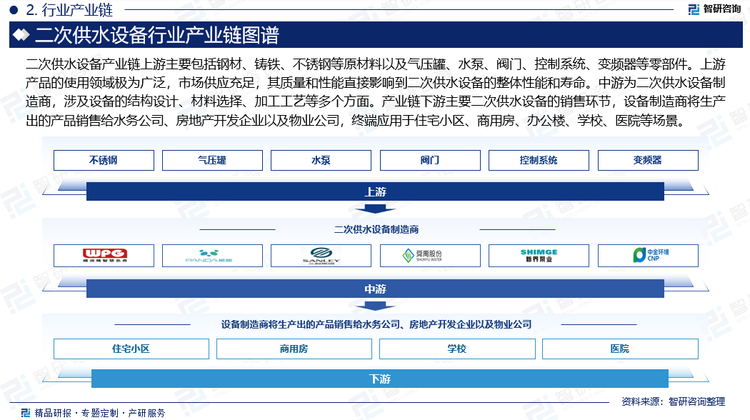Viewport: 750px width, 420px height.
Task: Click the down arrow below 上游 bar
Action: [375, 209]
